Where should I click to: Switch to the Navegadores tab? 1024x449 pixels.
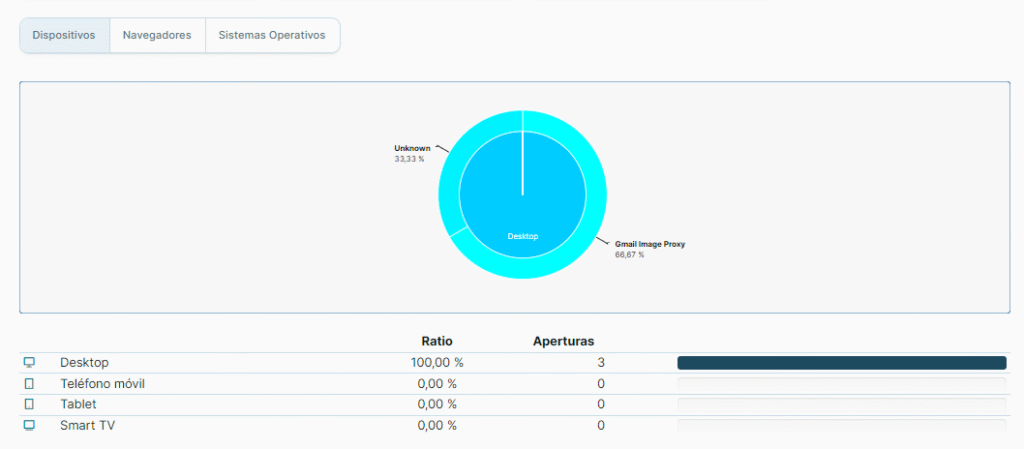click(157, 35)
